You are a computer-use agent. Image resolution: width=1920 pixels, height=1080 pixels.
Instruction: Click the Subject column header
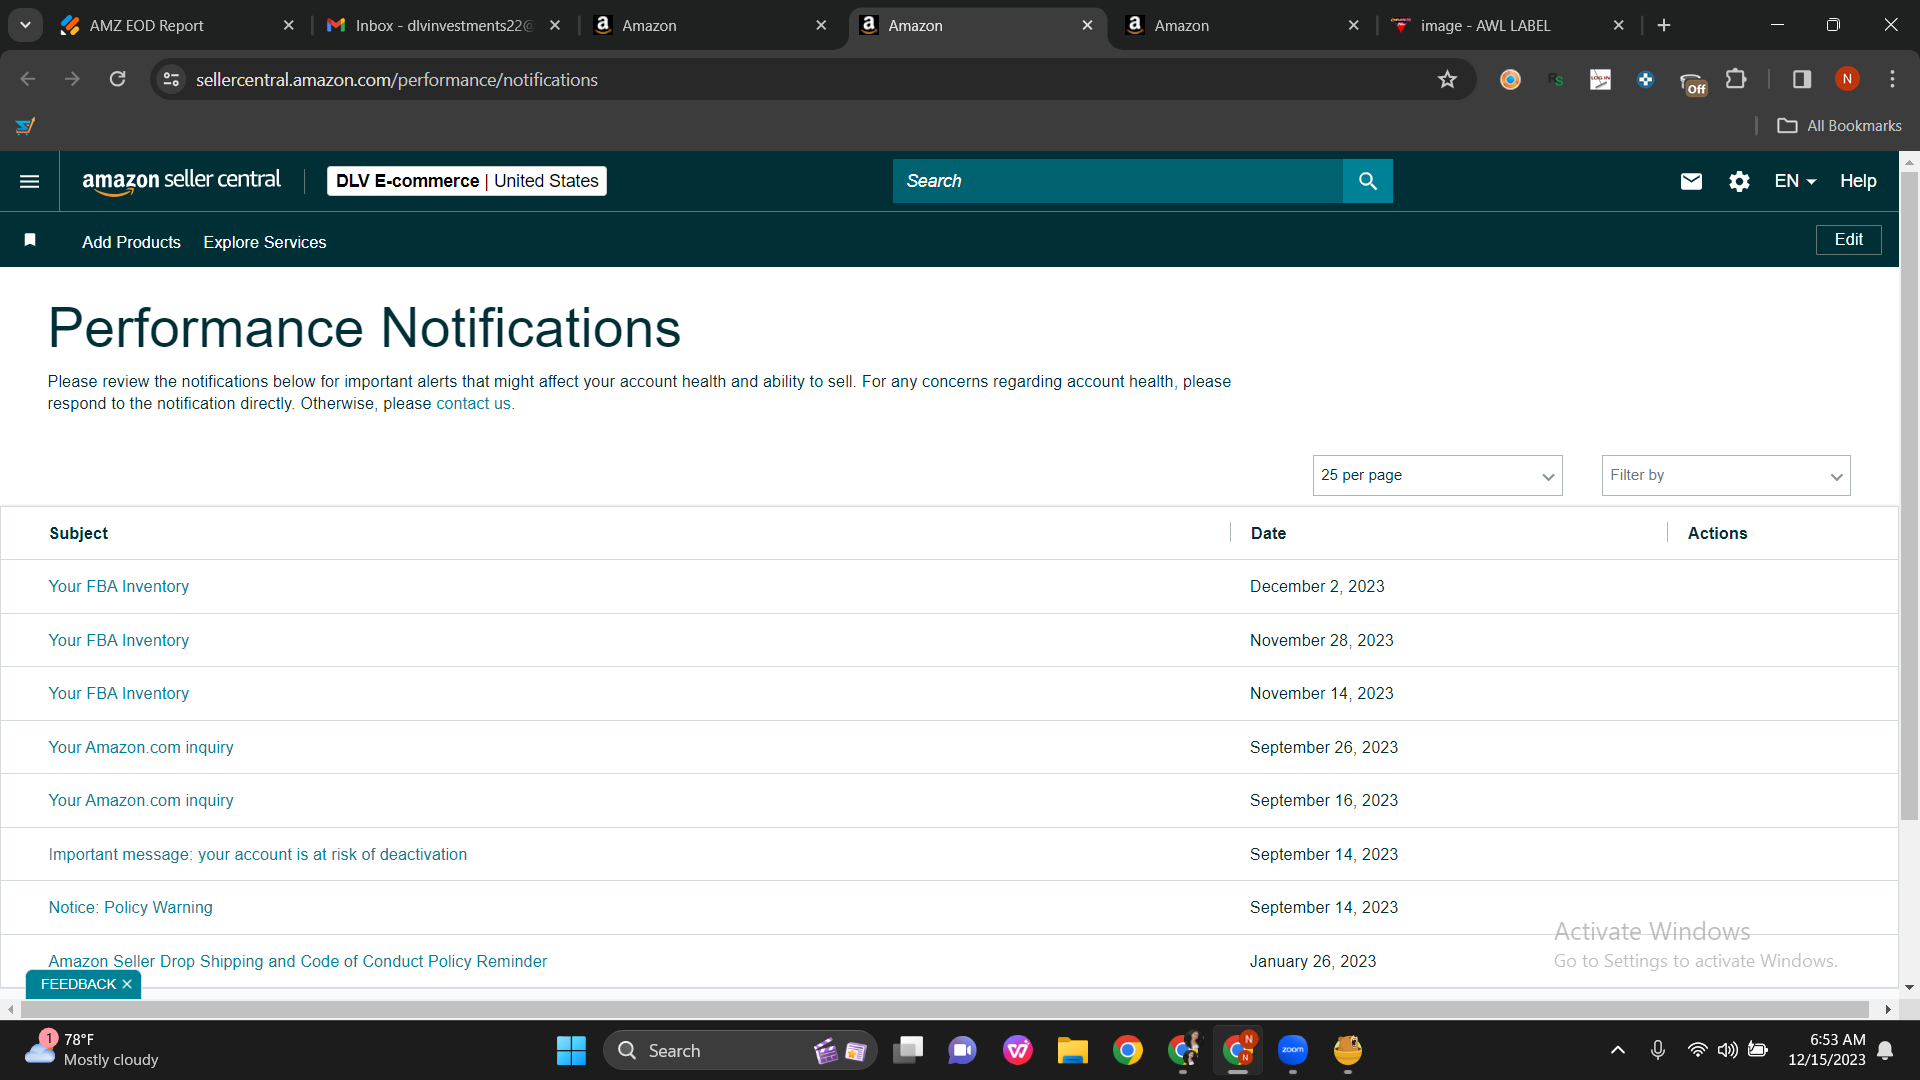[x=79, y=533]
